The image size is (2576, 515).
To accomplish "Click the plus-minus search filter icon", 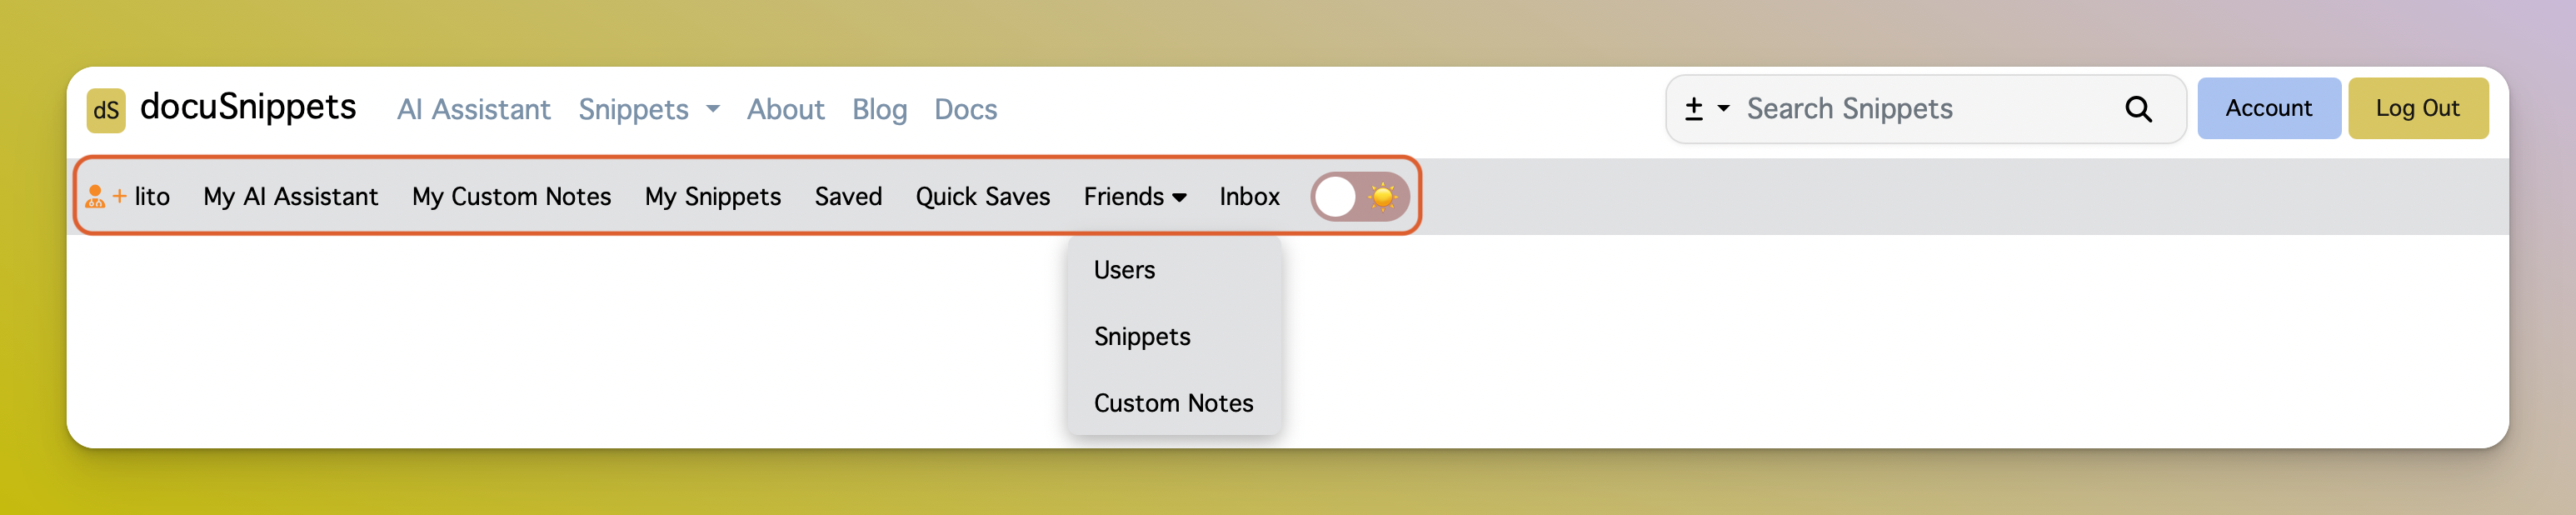I will [x=1693, y=109].
